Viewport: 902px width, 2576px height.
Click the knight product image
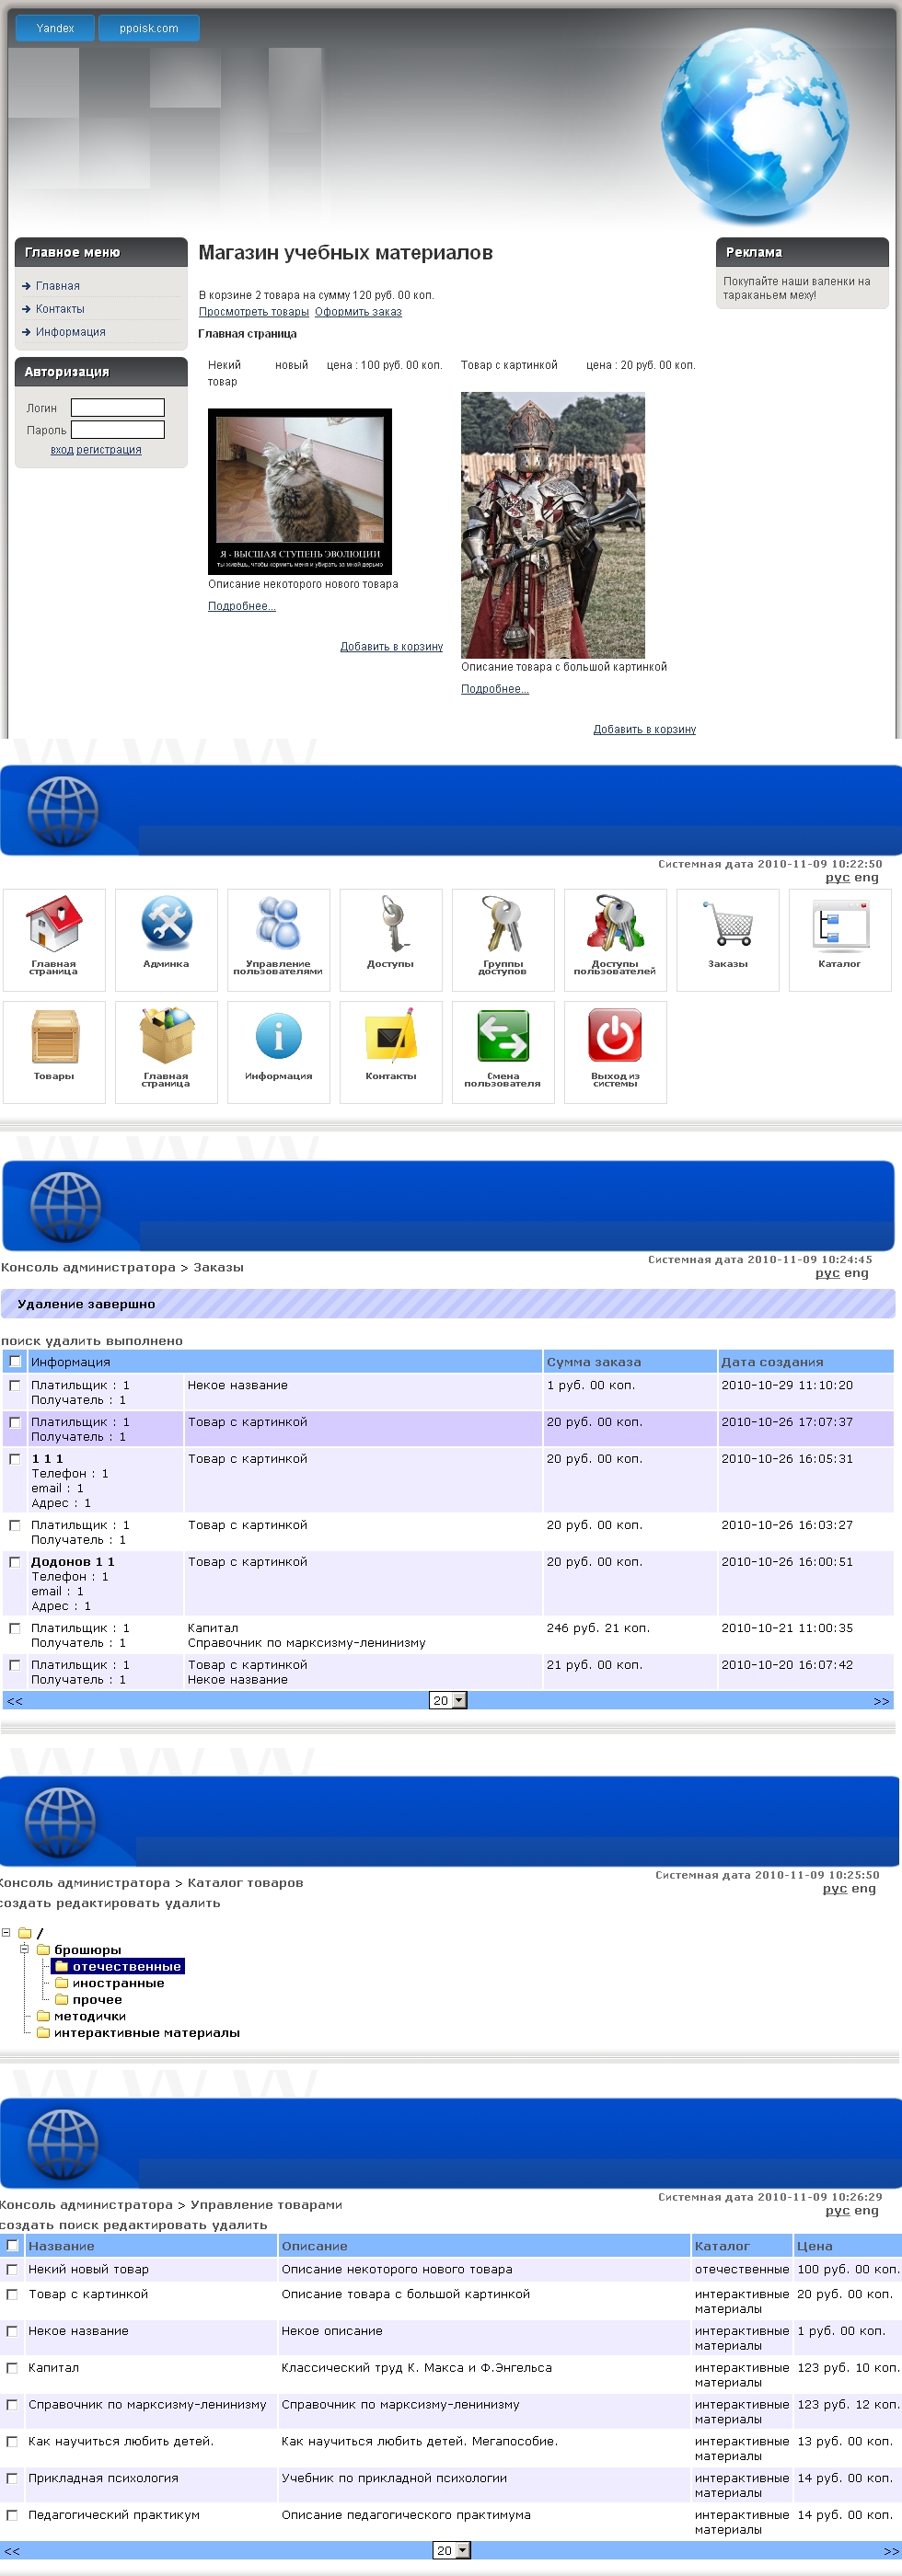(553, 525)
